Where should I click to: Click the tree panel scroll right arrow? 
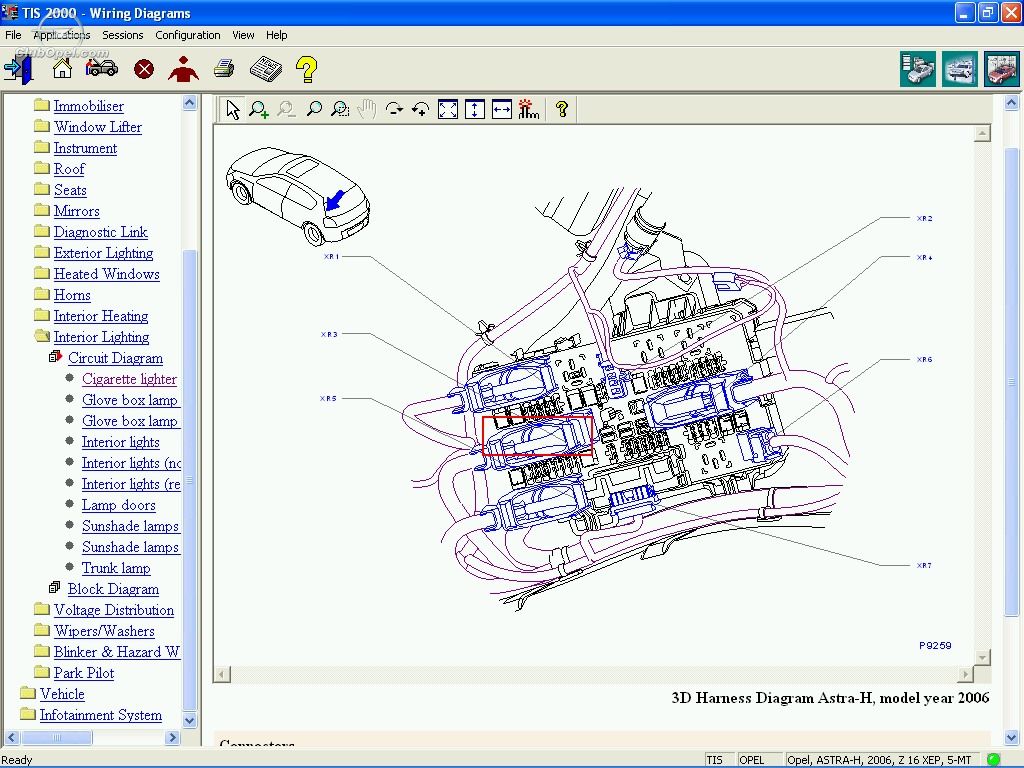coord(172,737)
